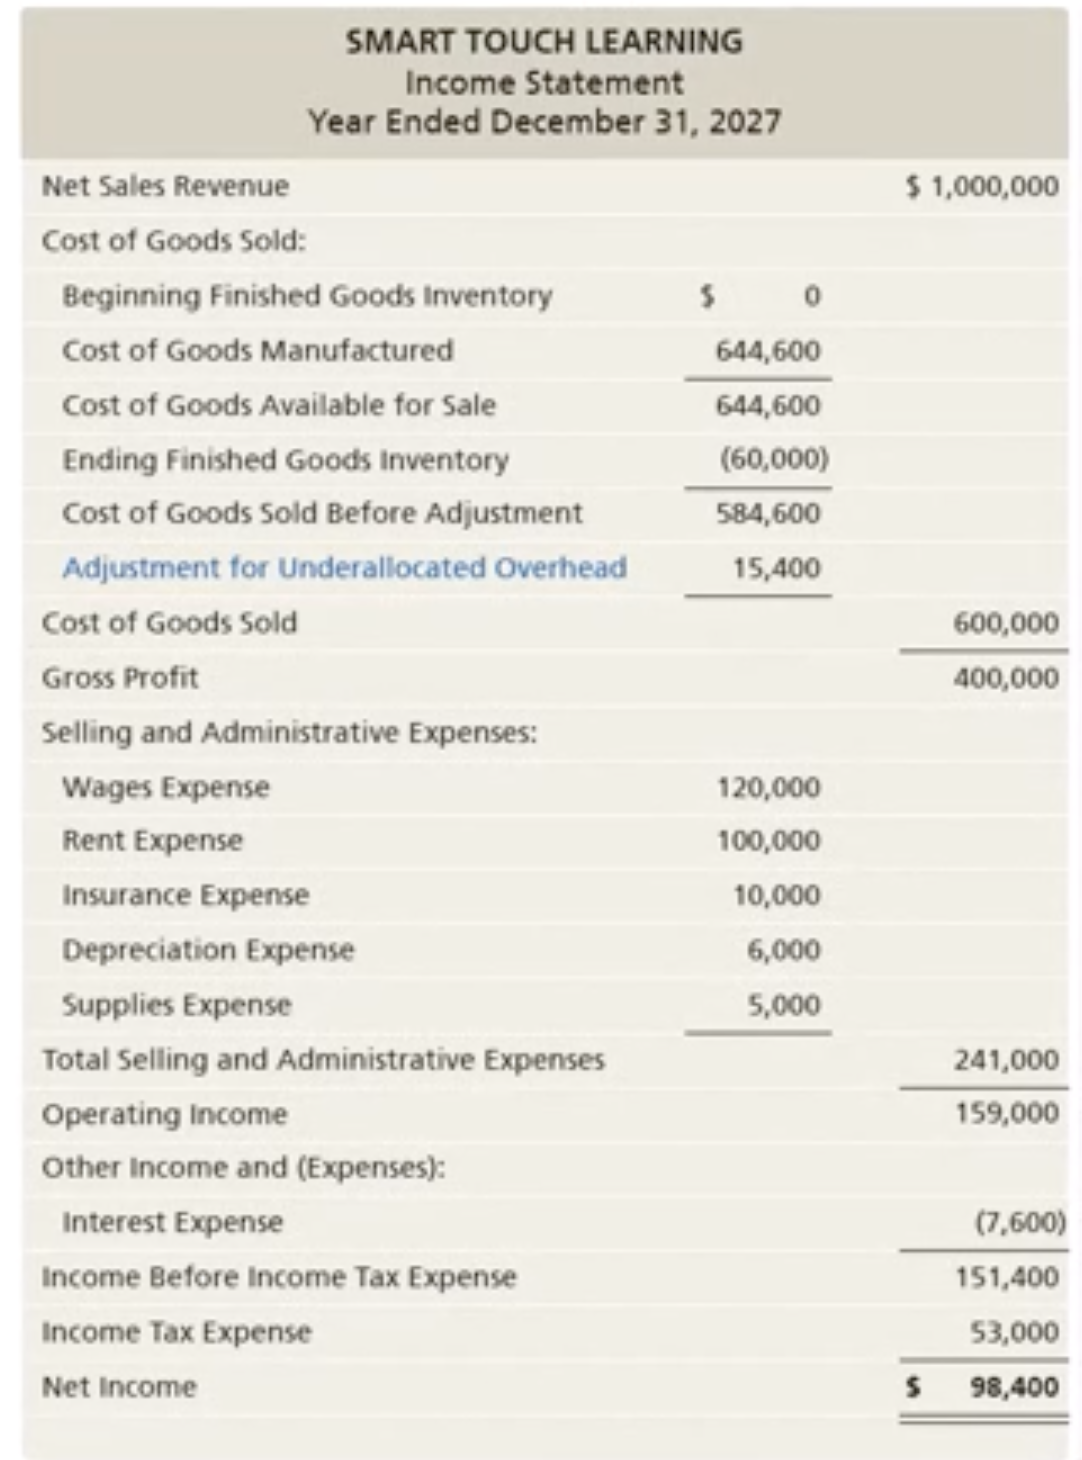Click the Depreciation Expense label

(x=208, y=949)
